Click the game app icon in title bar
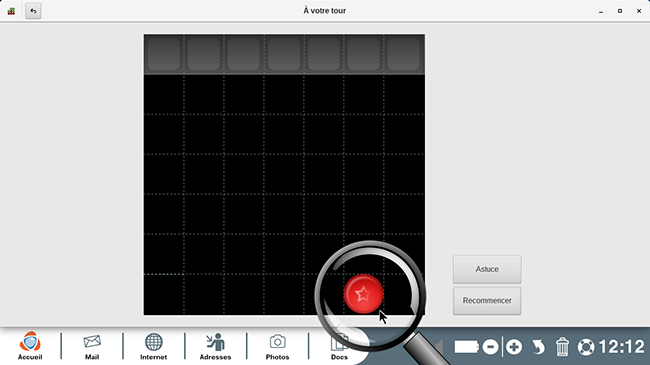Image resolution: width=650 pixels, height=365 pixels. pos(11,11)
